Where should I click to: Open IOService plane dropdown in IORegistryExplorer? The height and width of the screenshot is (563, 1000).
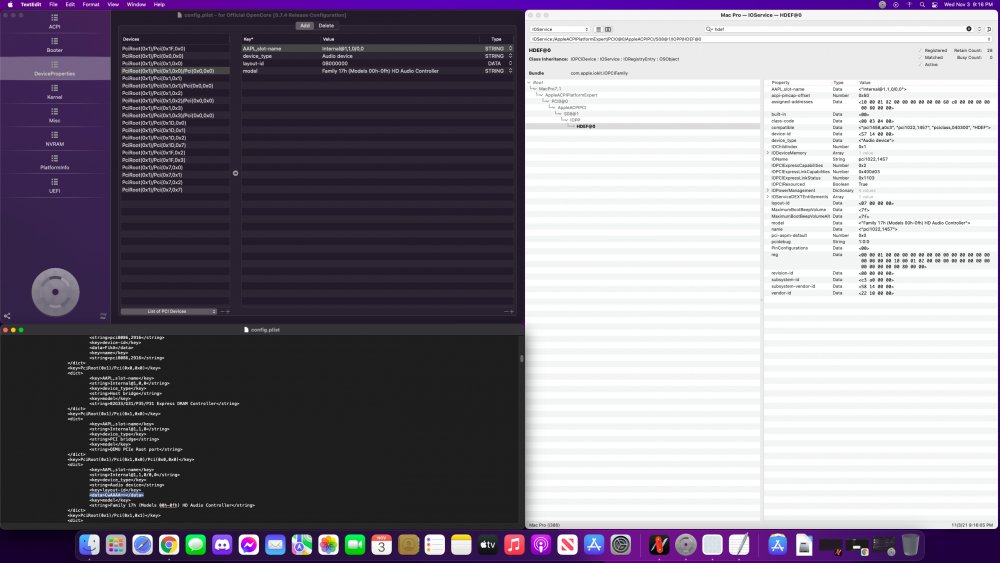click(559, 29)
